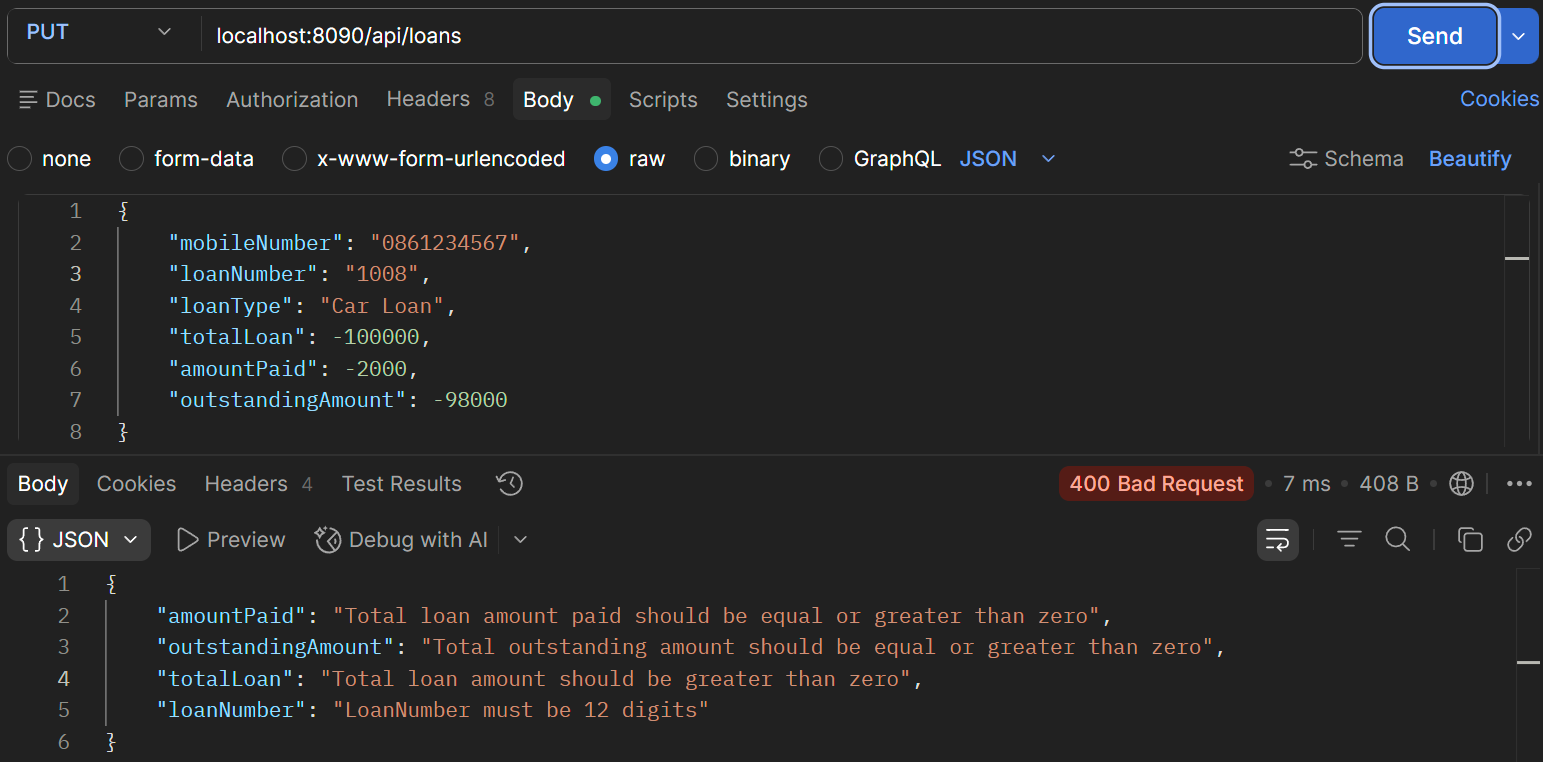Open the response JSON format dropdown
The image size is (1543, 762).
(x=79, y=540)
